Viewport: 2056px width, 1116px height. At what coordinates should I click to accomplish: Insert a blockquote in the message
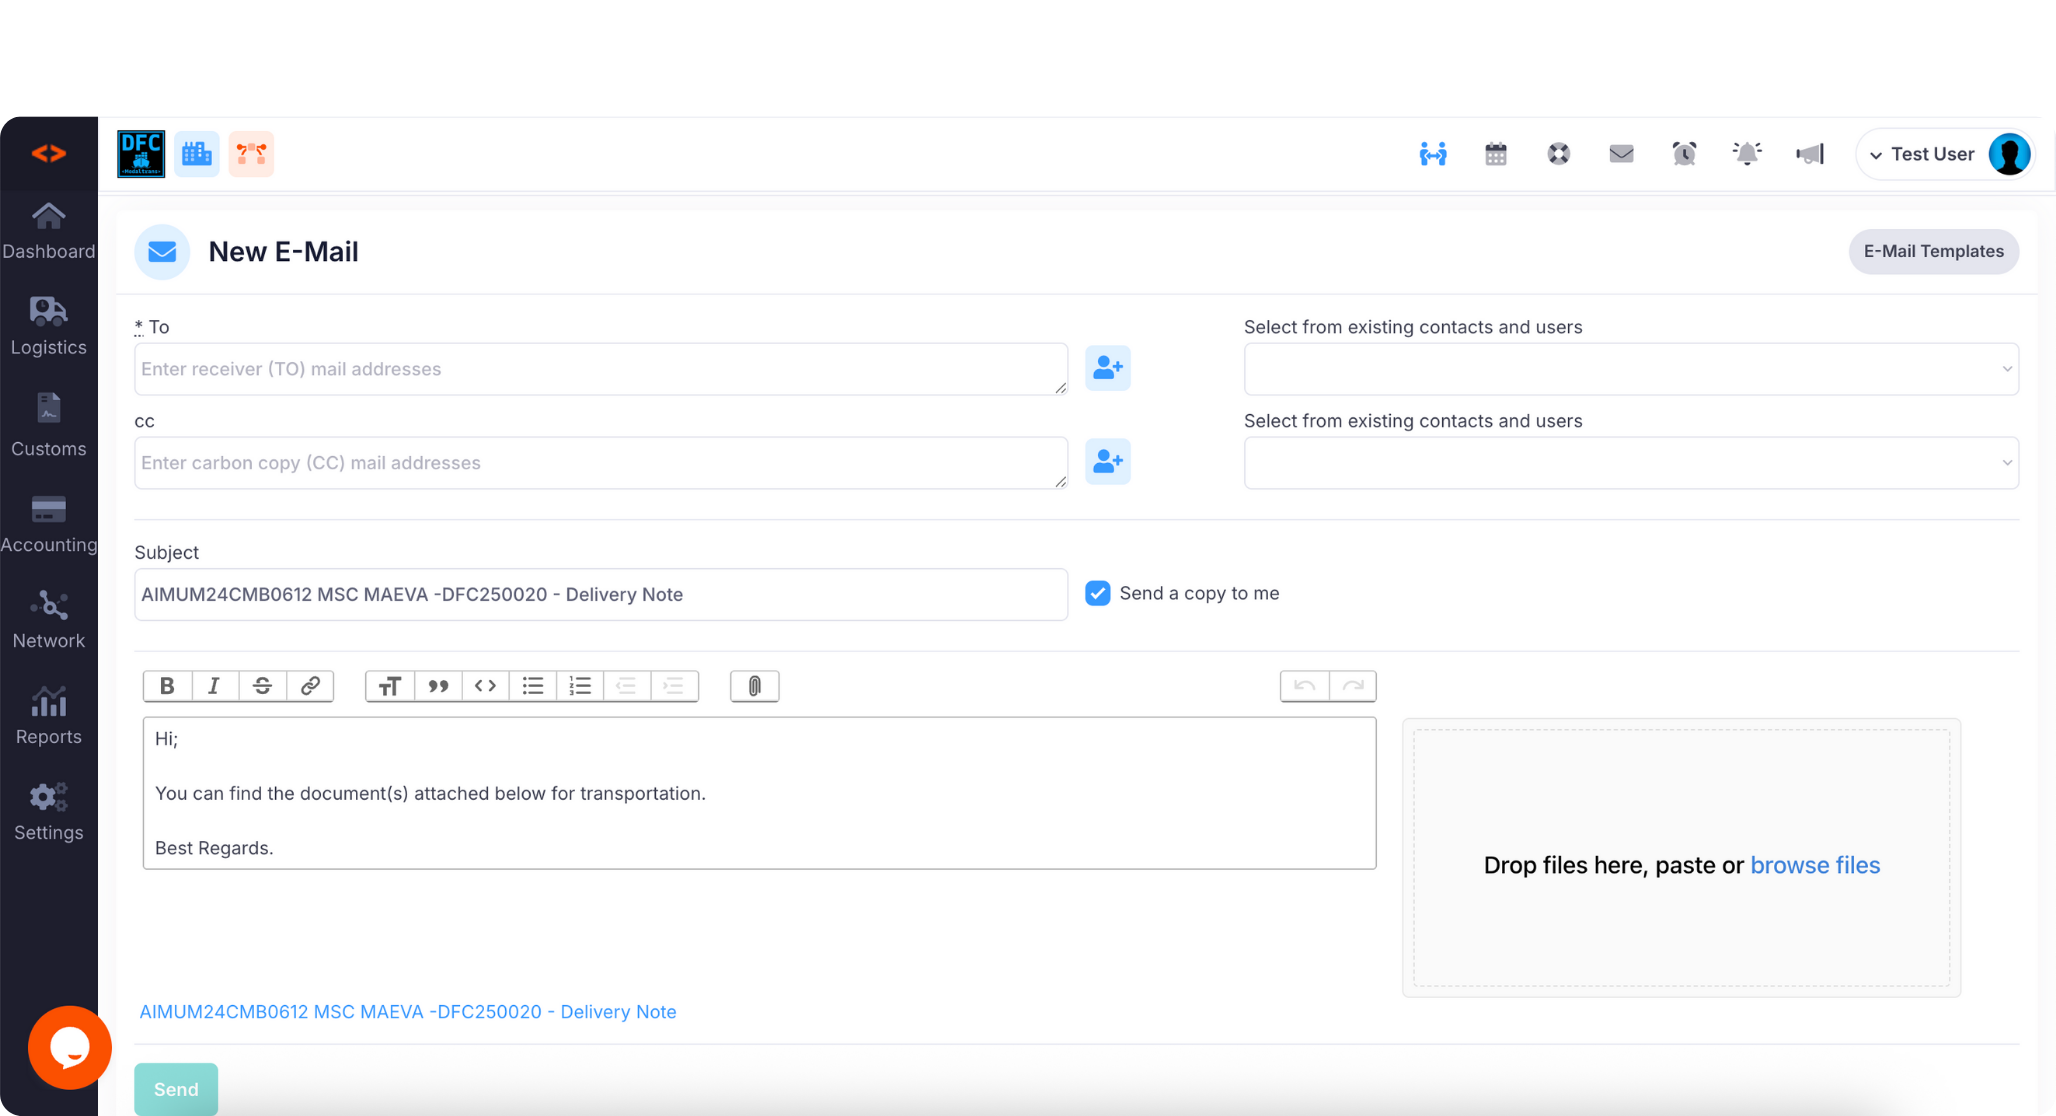pyautogui.click(x=438, y=686)
